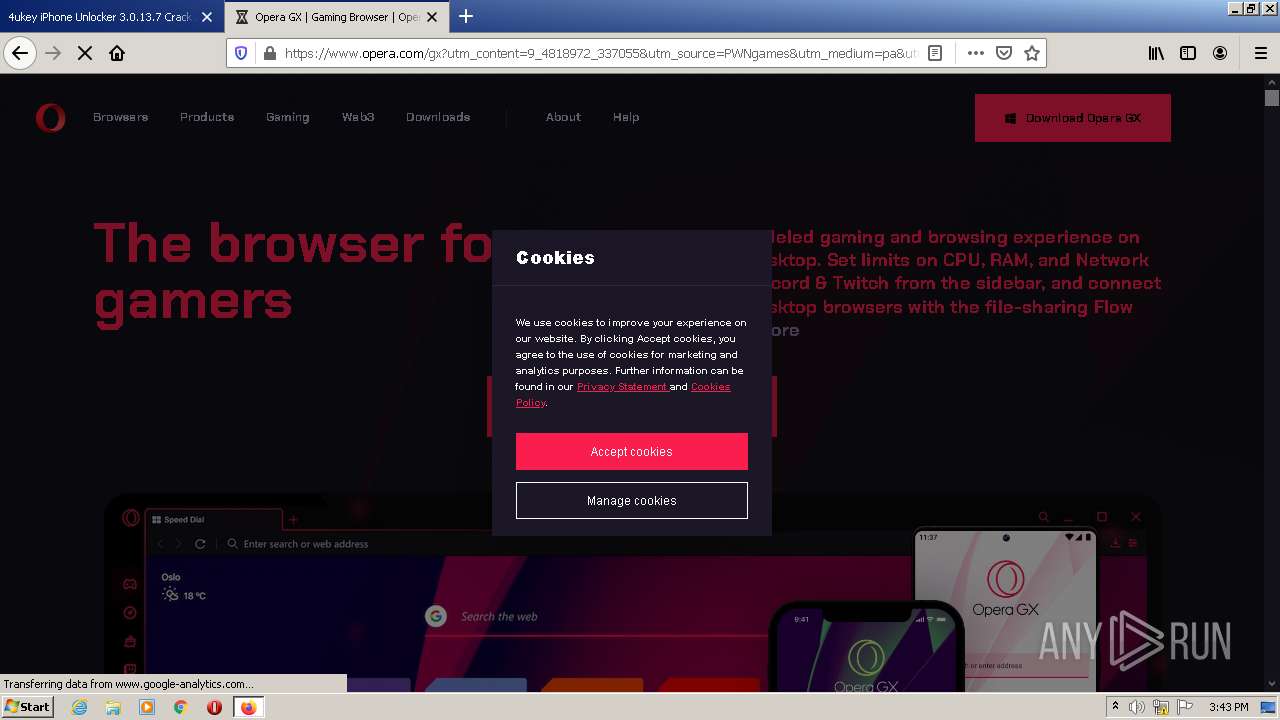The width and height of the screenshot is (1280, 720).
Task: Click Manage cookies button
Action: tap(632, 501)
